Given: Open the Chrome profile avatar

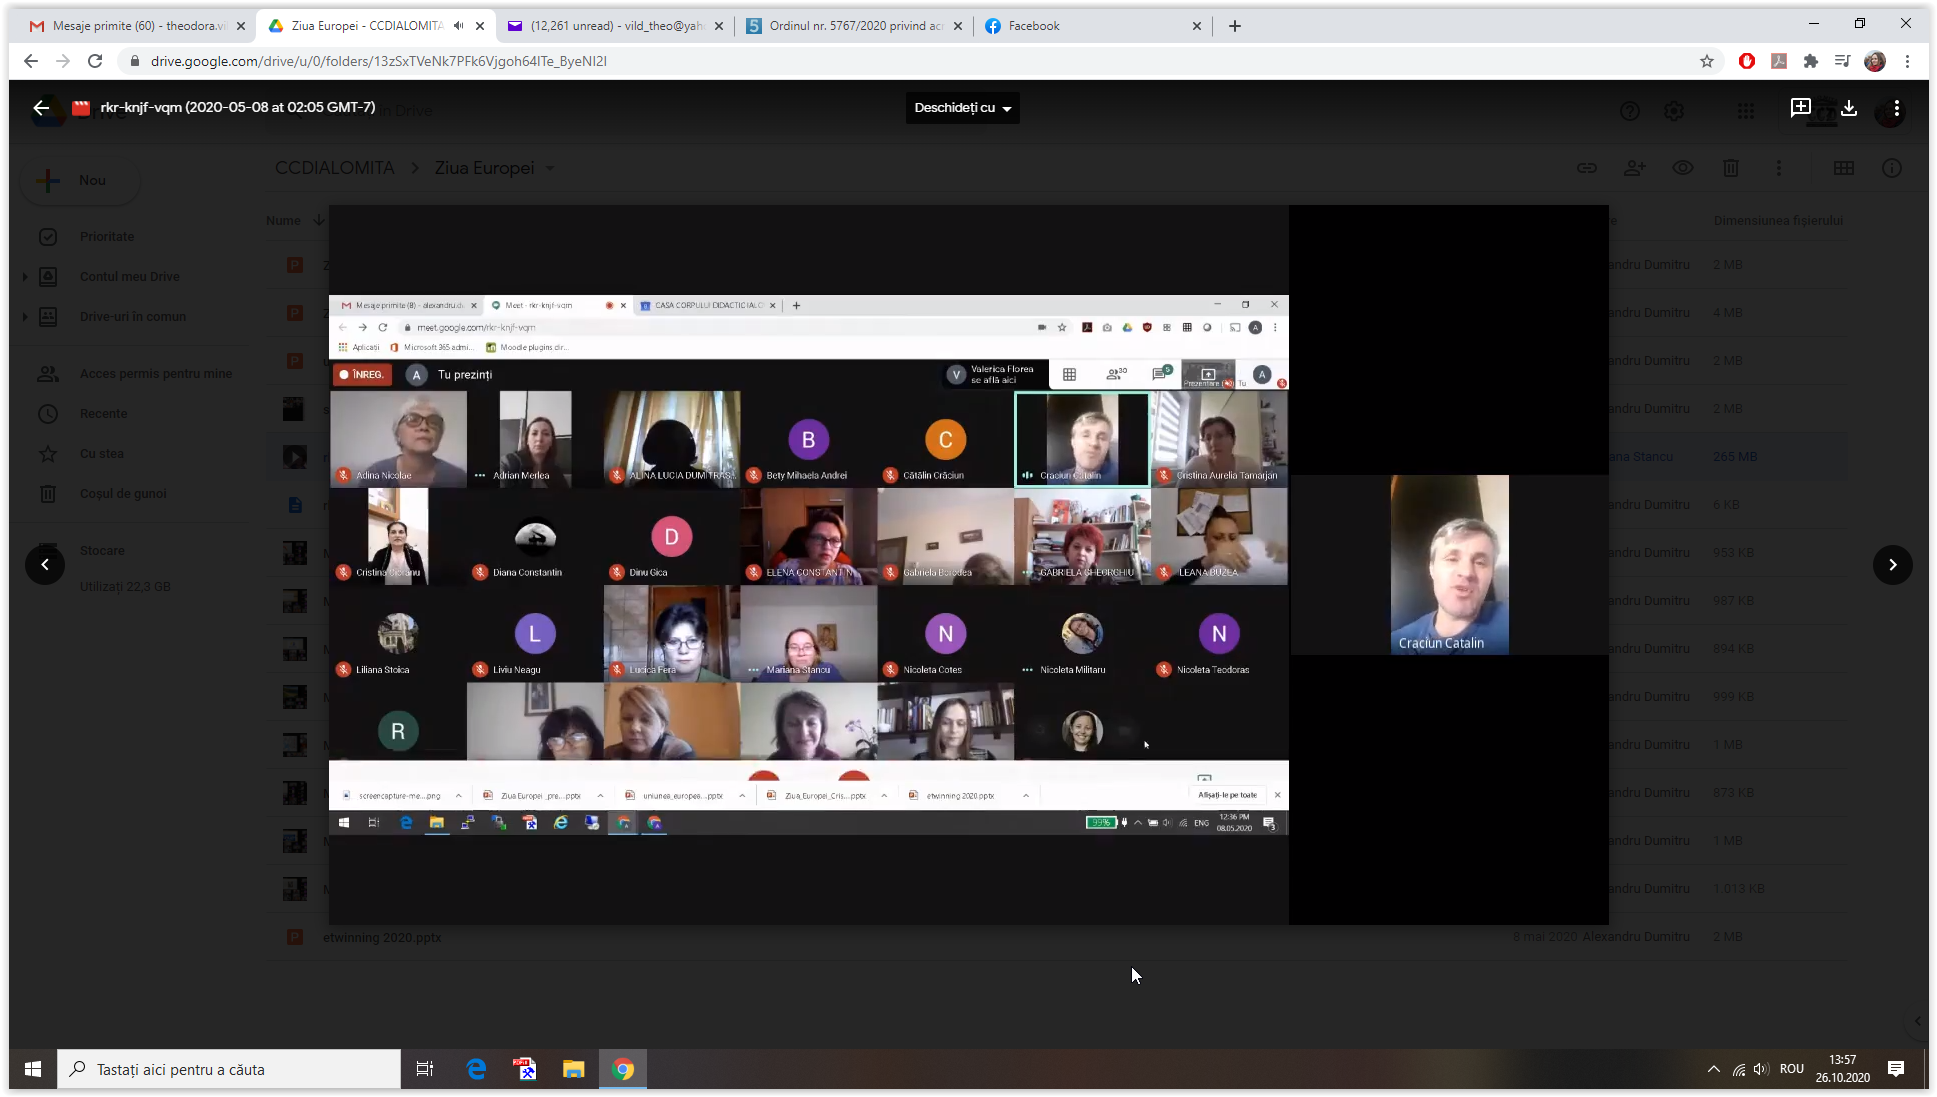Looking at the screenshot, I should pyautogui.click(x=1875, y=61).
